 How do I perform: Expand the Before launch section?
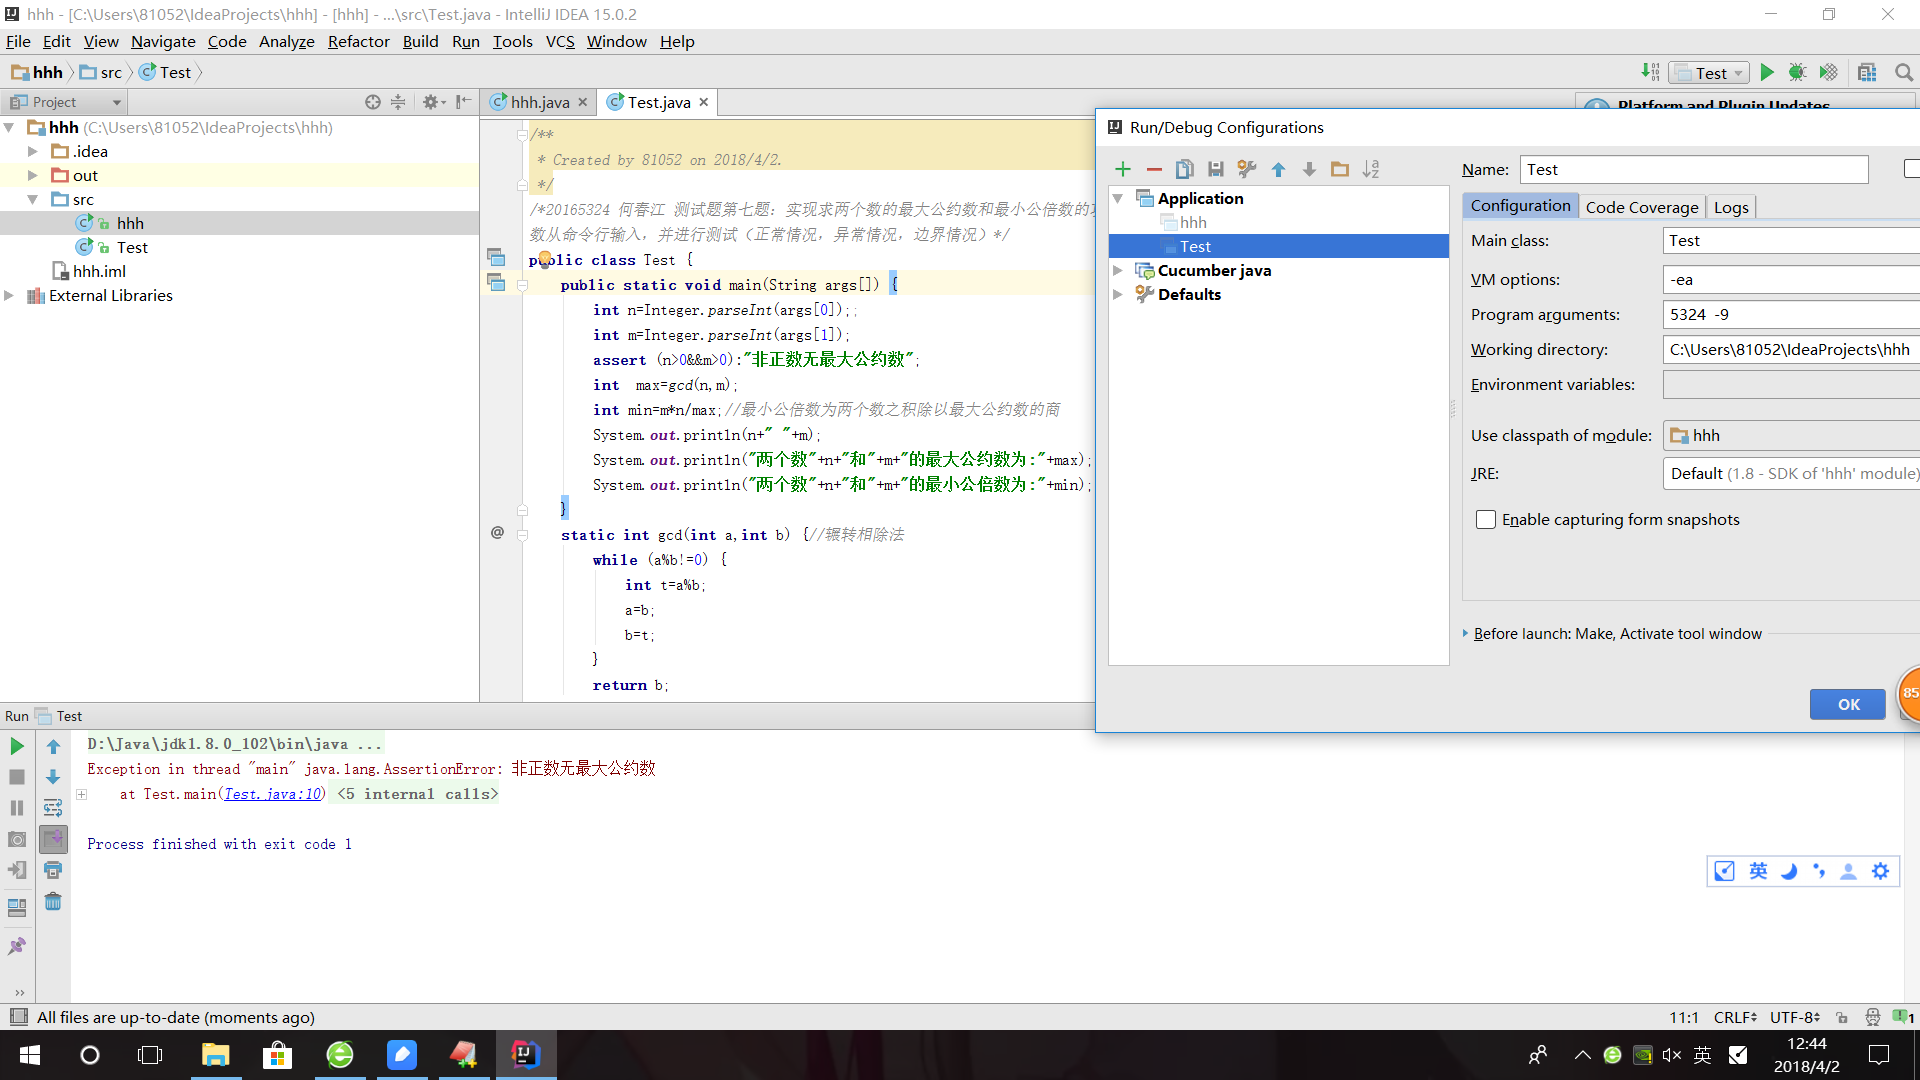pos(1466,634)
